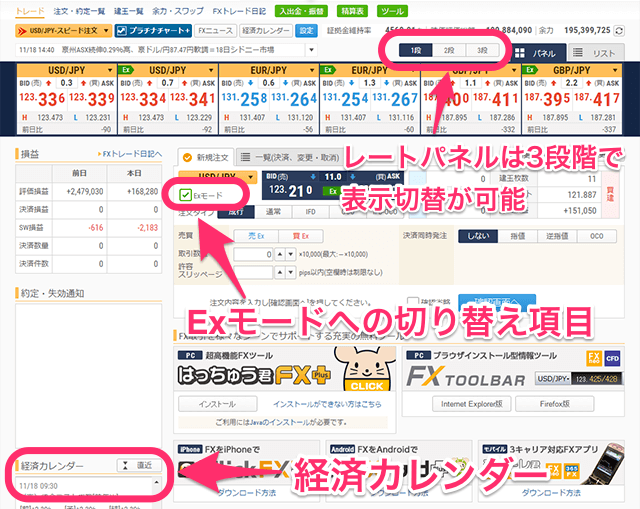Switch rate panel to 1段 display
Image resolution: width=640 pixels, height=509 pixels.
click(416, 50)
